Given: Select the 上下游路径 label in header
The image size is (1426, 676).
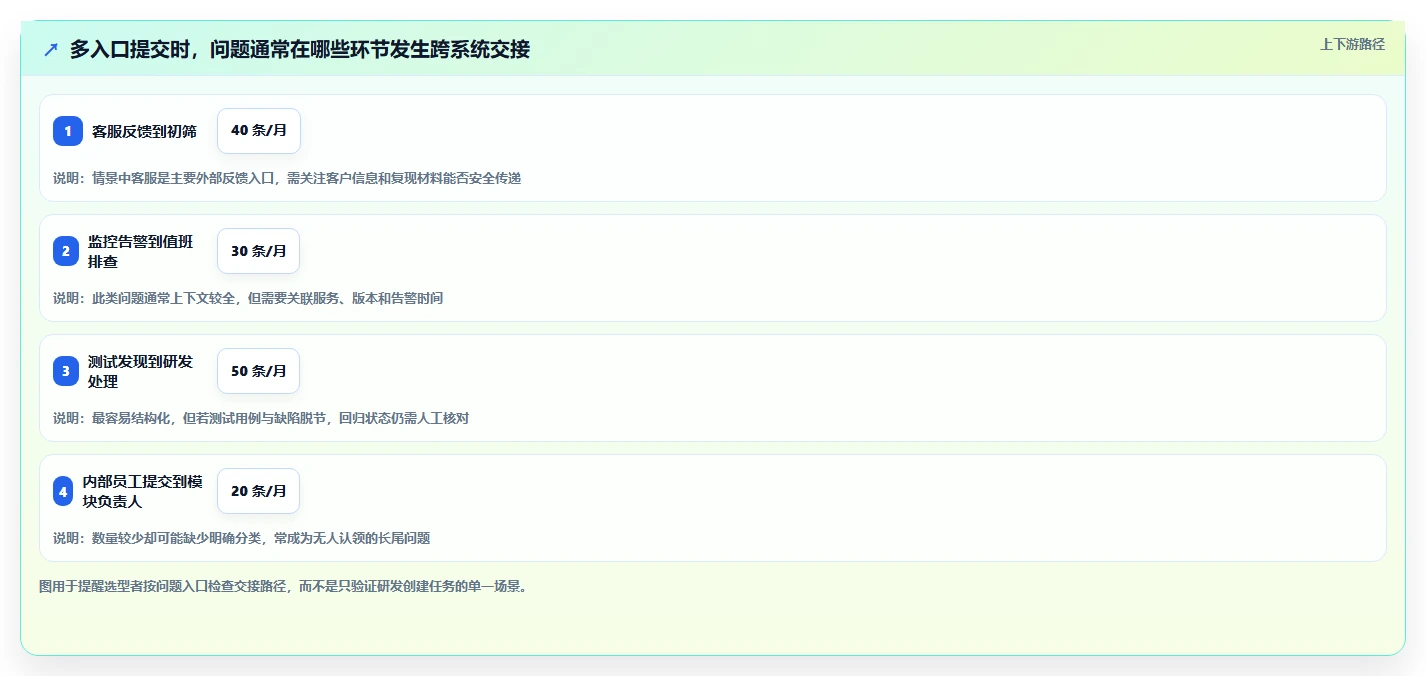Looking at the screenshot, I should 1353,44.
